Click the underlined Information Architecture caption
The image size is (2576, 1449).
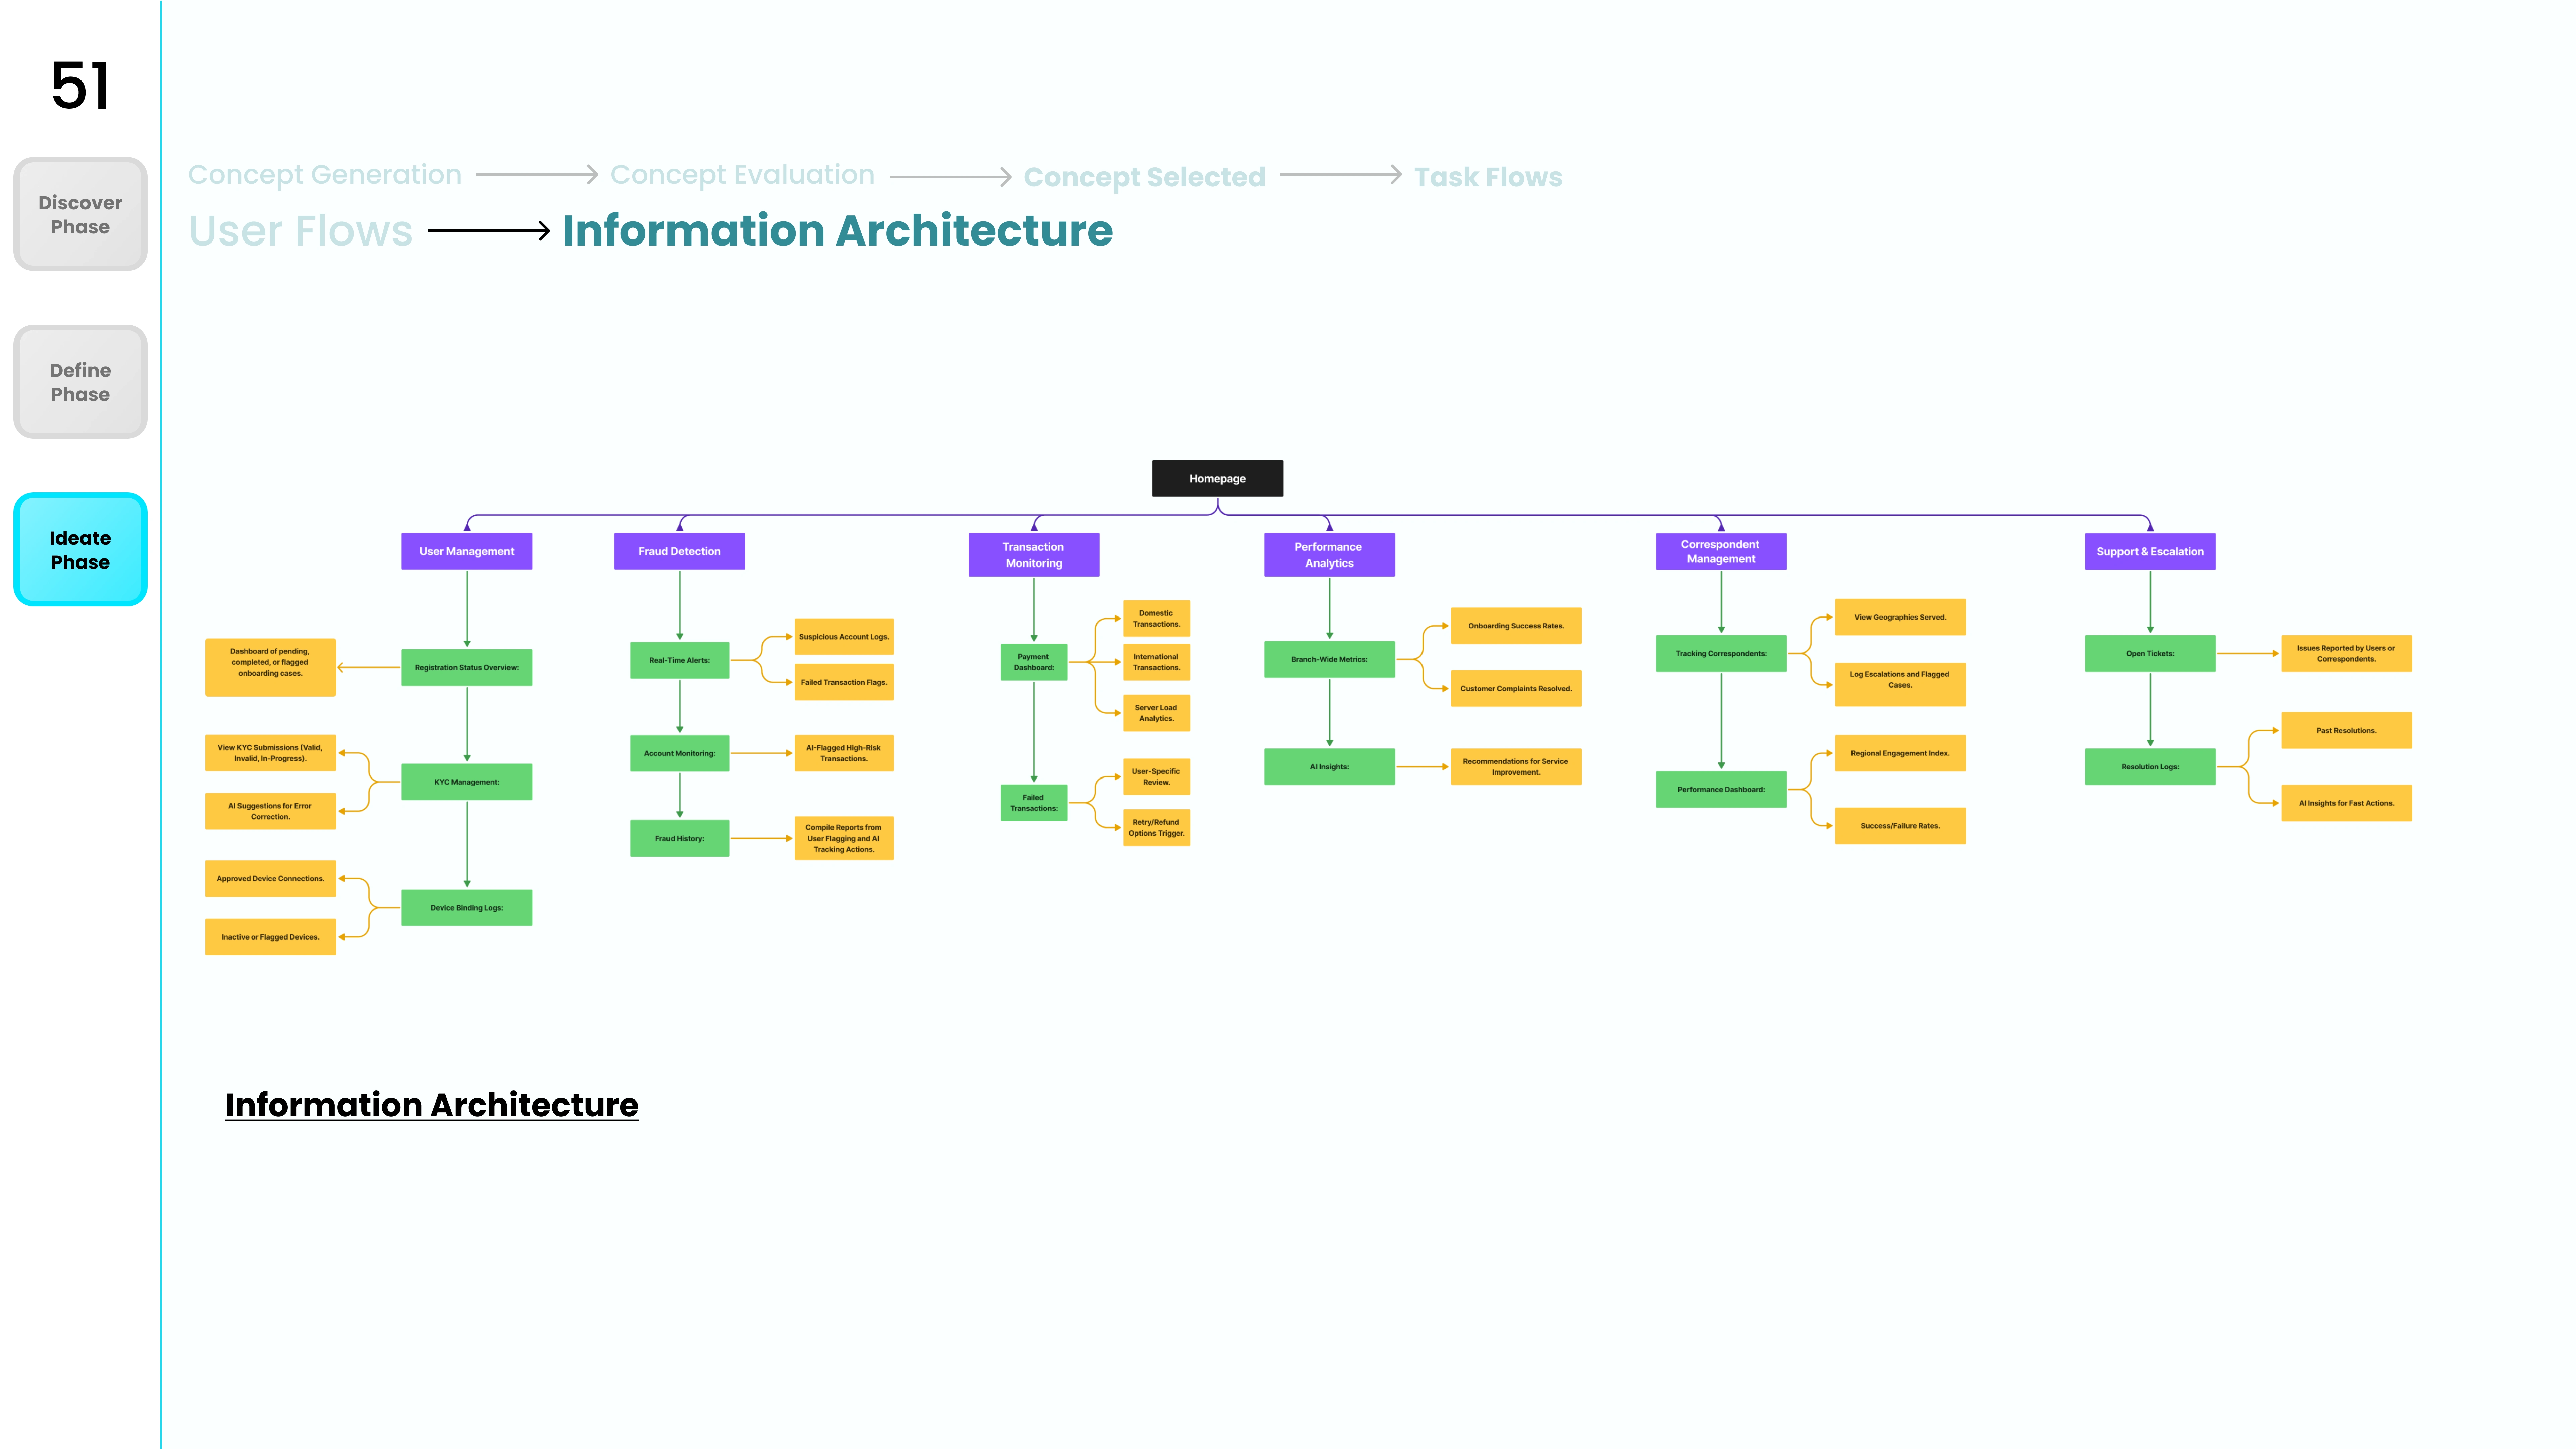pos(432,1105)
